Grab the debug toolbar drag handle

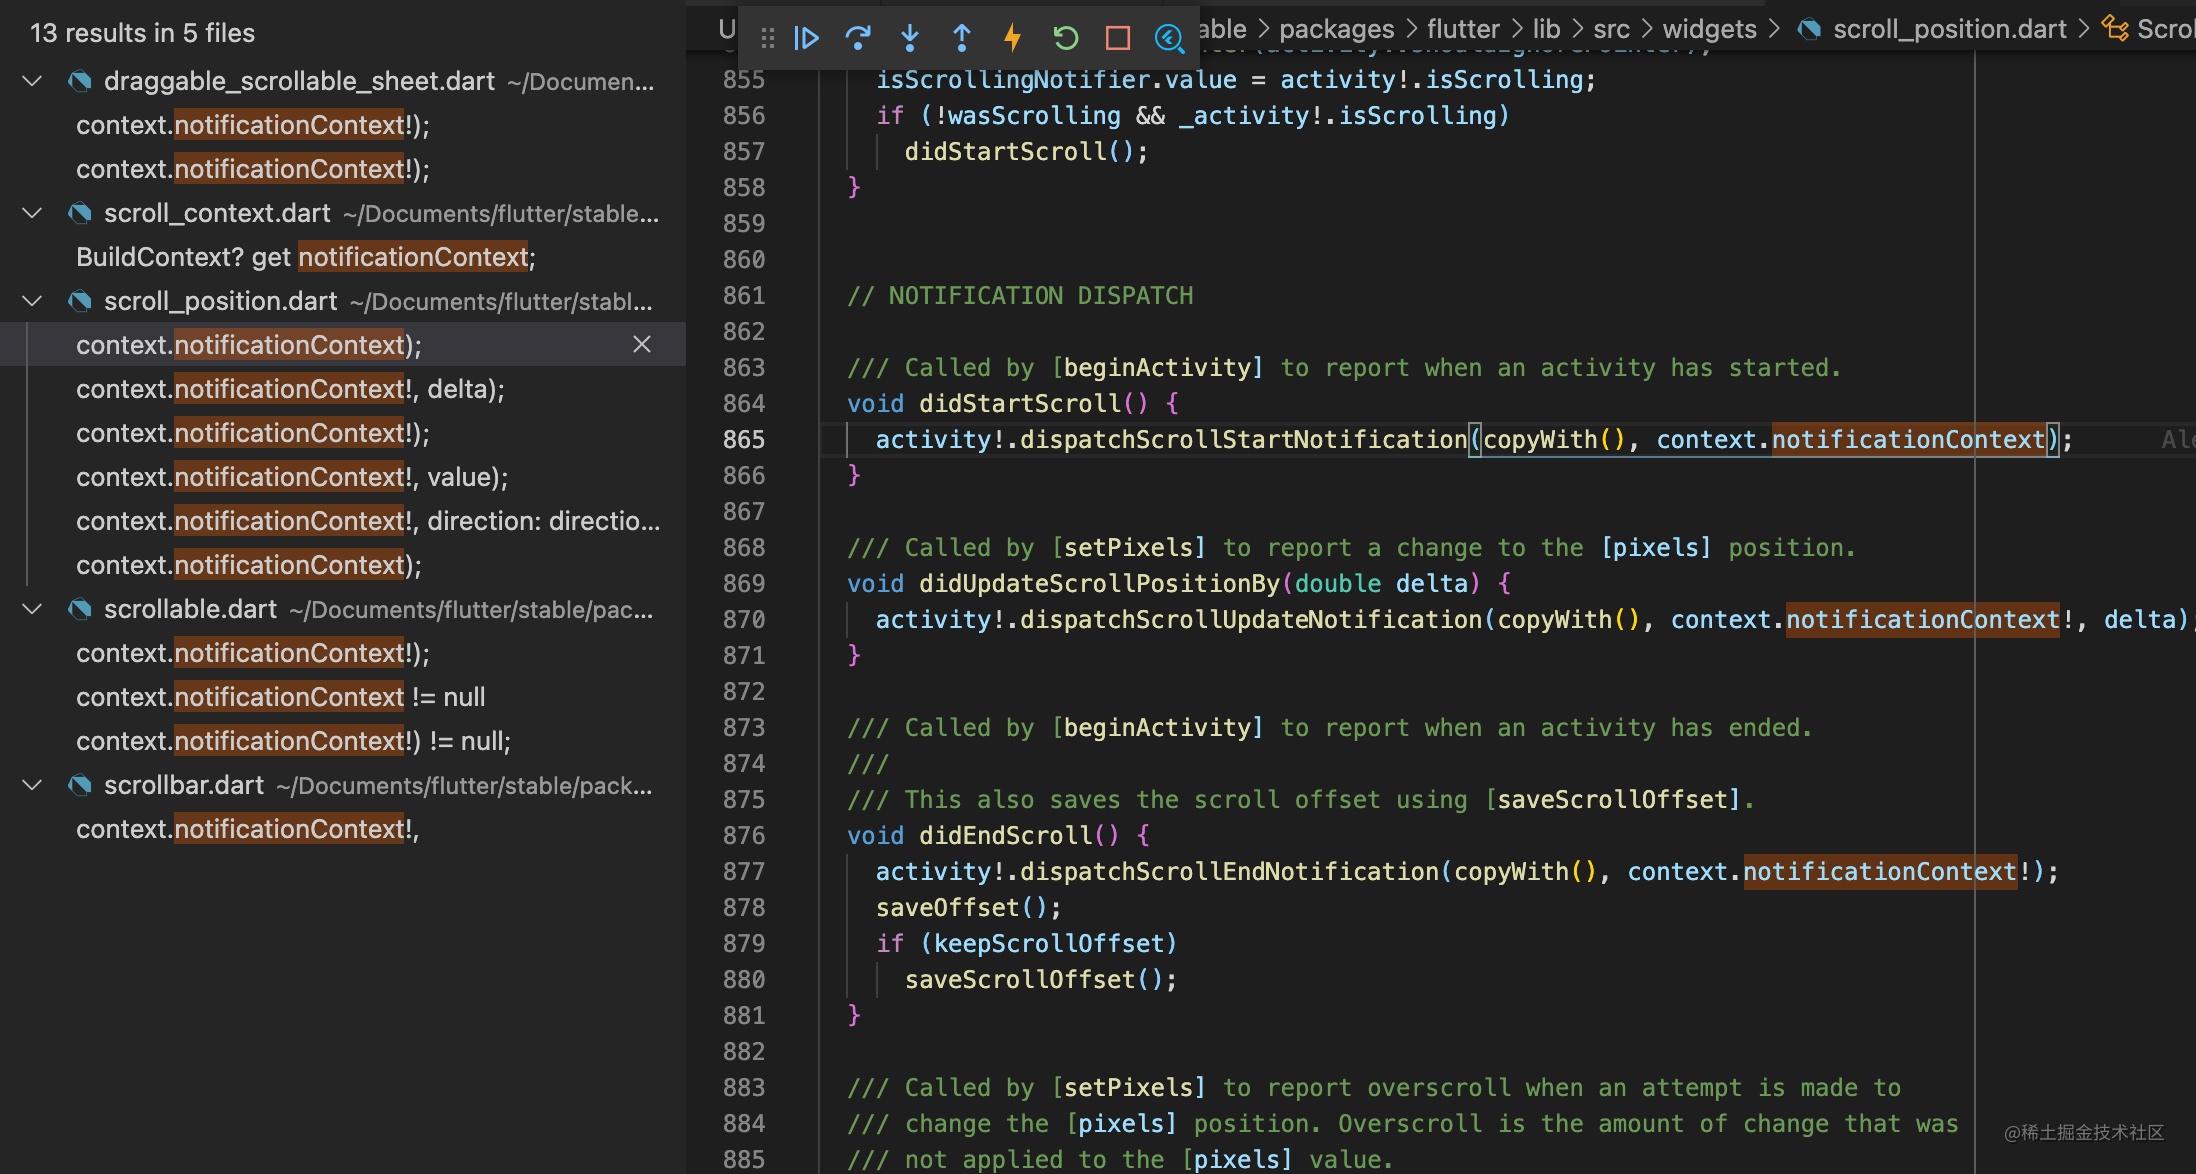coord(768,38)
